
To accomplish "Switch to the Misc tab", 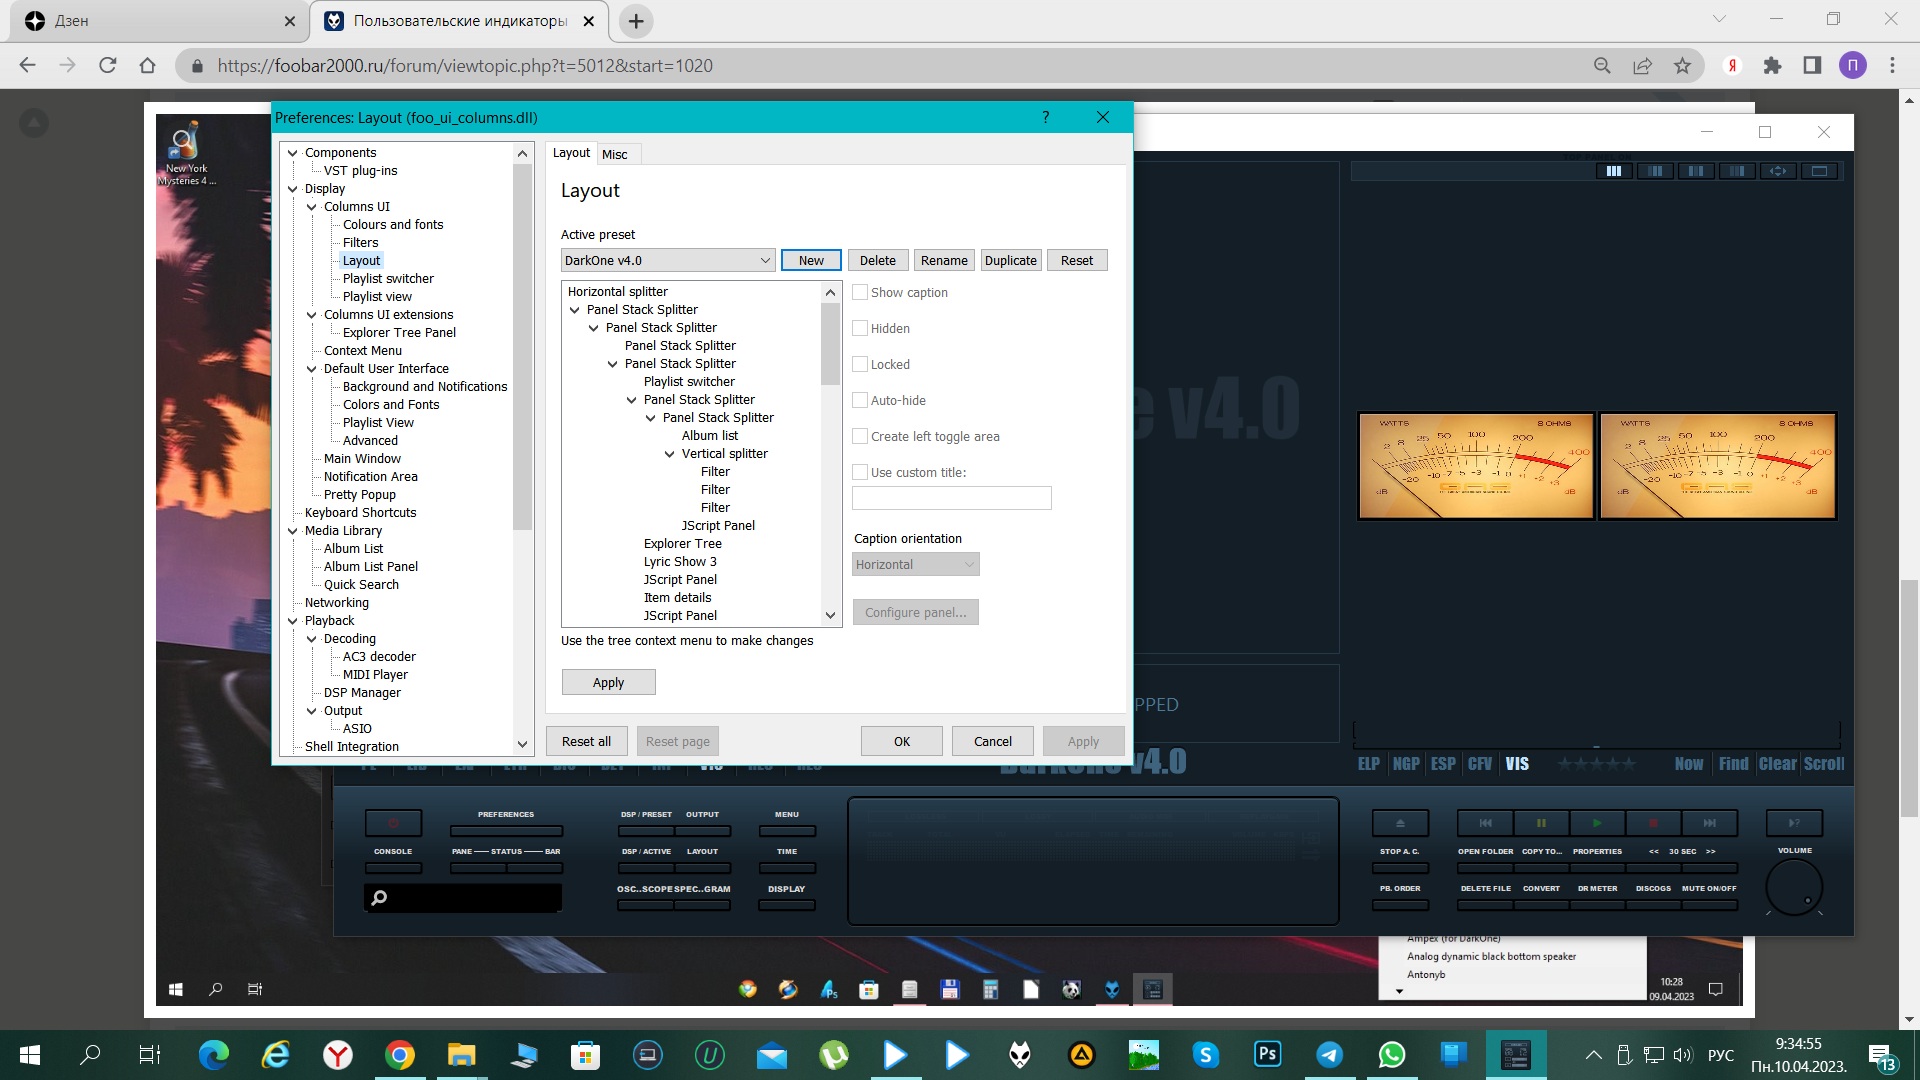I will coord(614,154).
